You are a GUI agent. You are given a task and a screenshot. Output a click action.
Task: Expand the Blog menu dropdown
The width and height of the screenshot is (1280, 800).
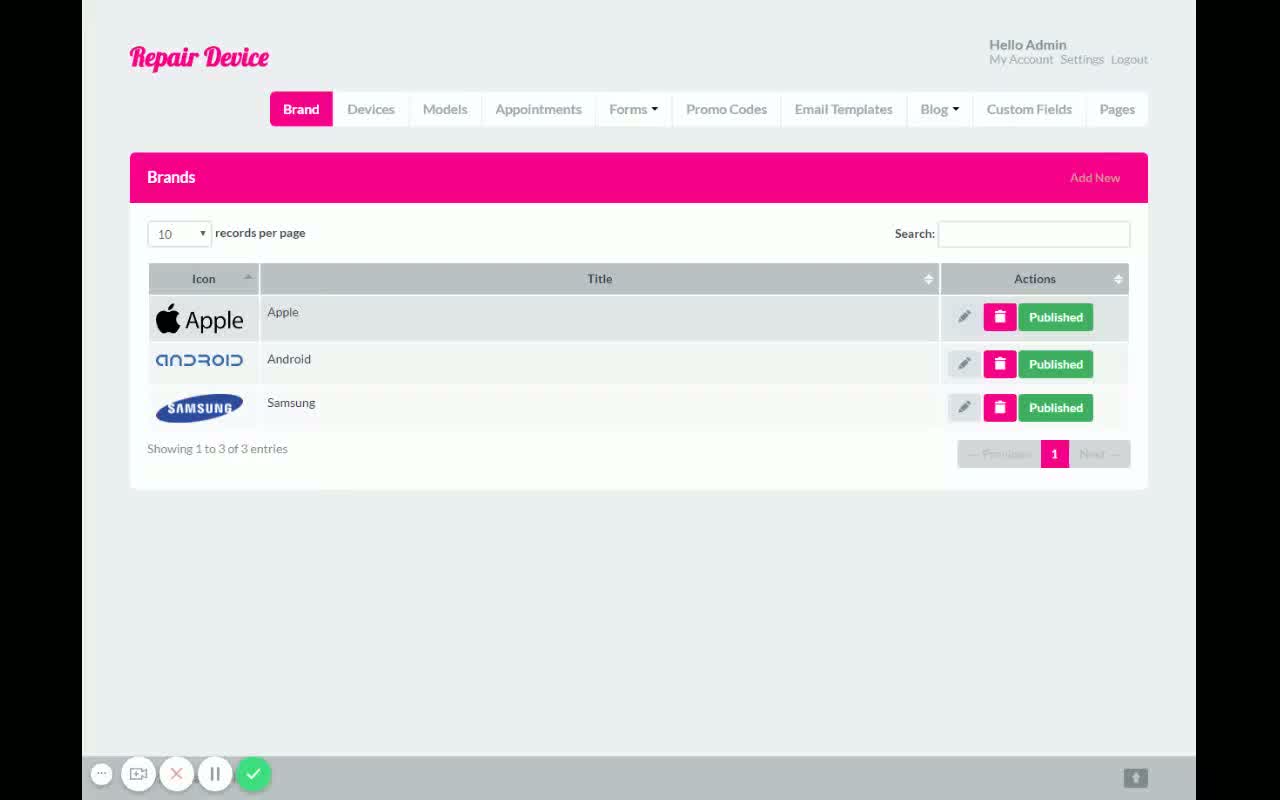(939, 109)
